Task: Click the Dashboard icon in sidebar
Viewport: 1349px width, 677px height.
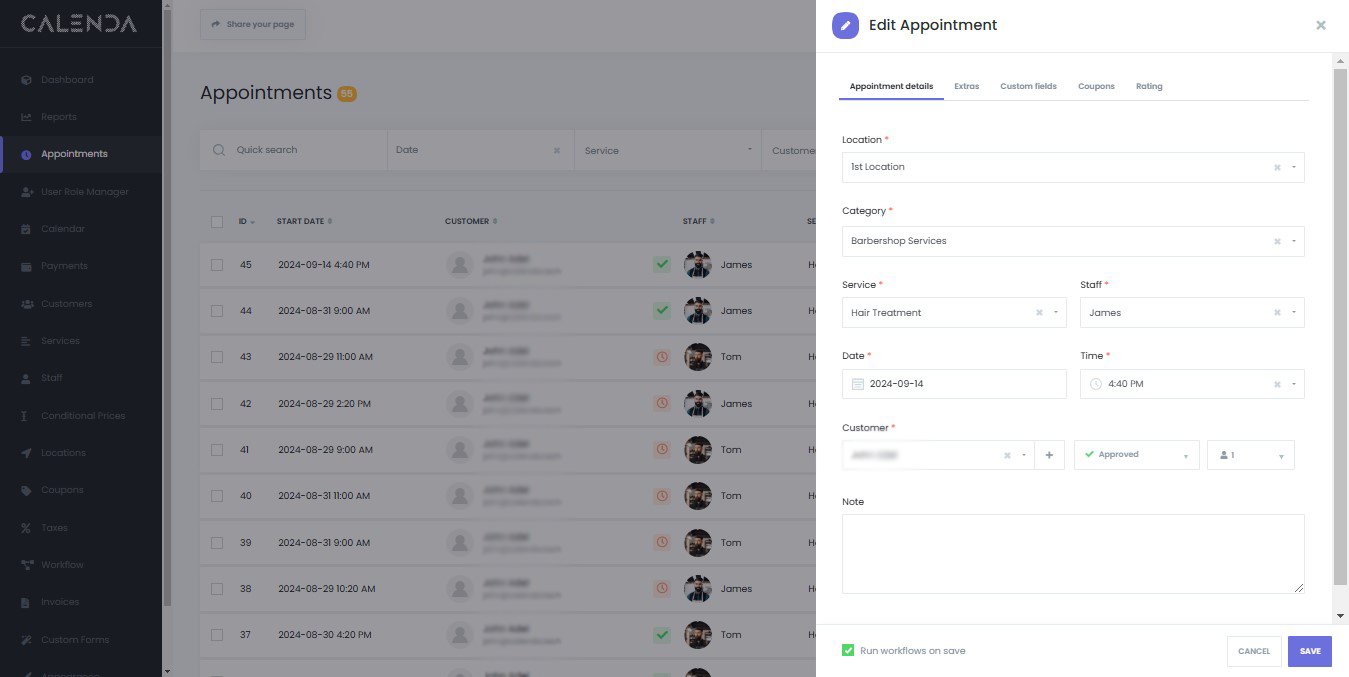Action: click(x=26, y=80)
